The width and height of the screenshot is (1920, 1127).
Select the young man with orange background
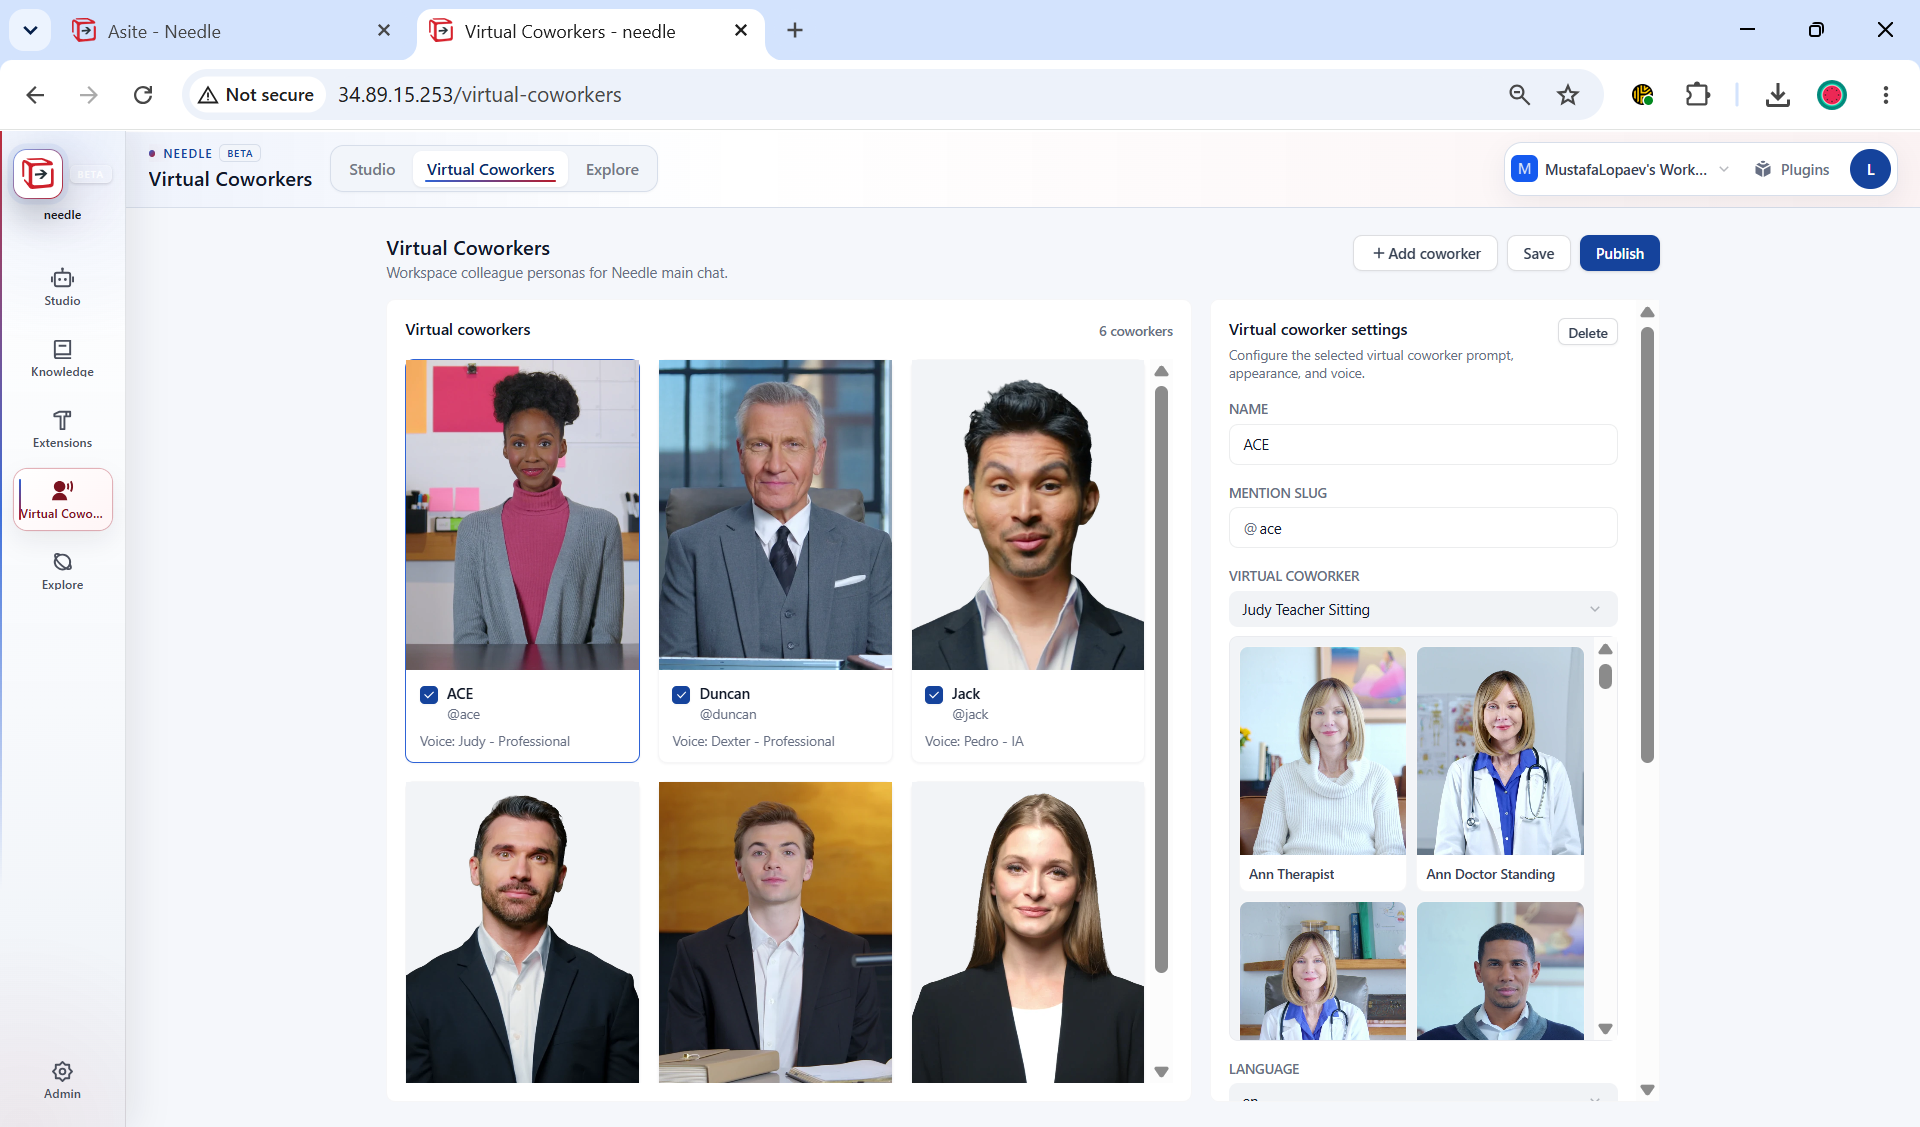pos(775,932)
